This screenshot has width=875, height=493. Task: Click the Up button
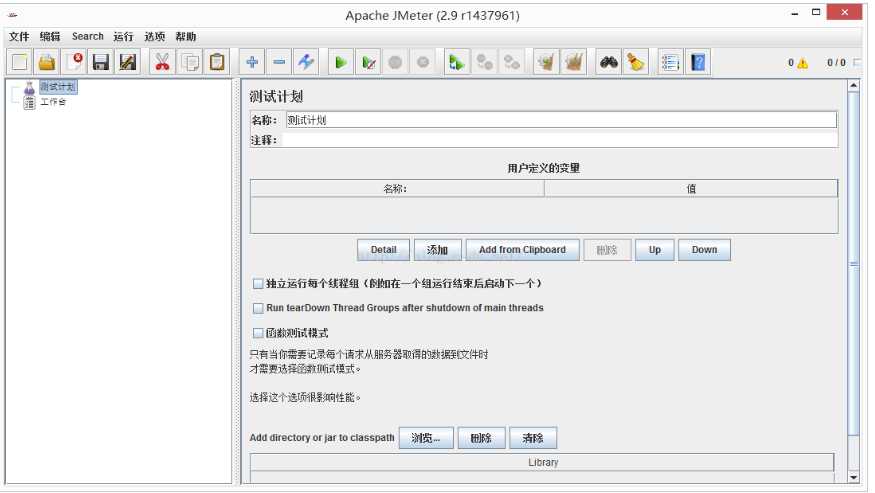coord(655,250)
